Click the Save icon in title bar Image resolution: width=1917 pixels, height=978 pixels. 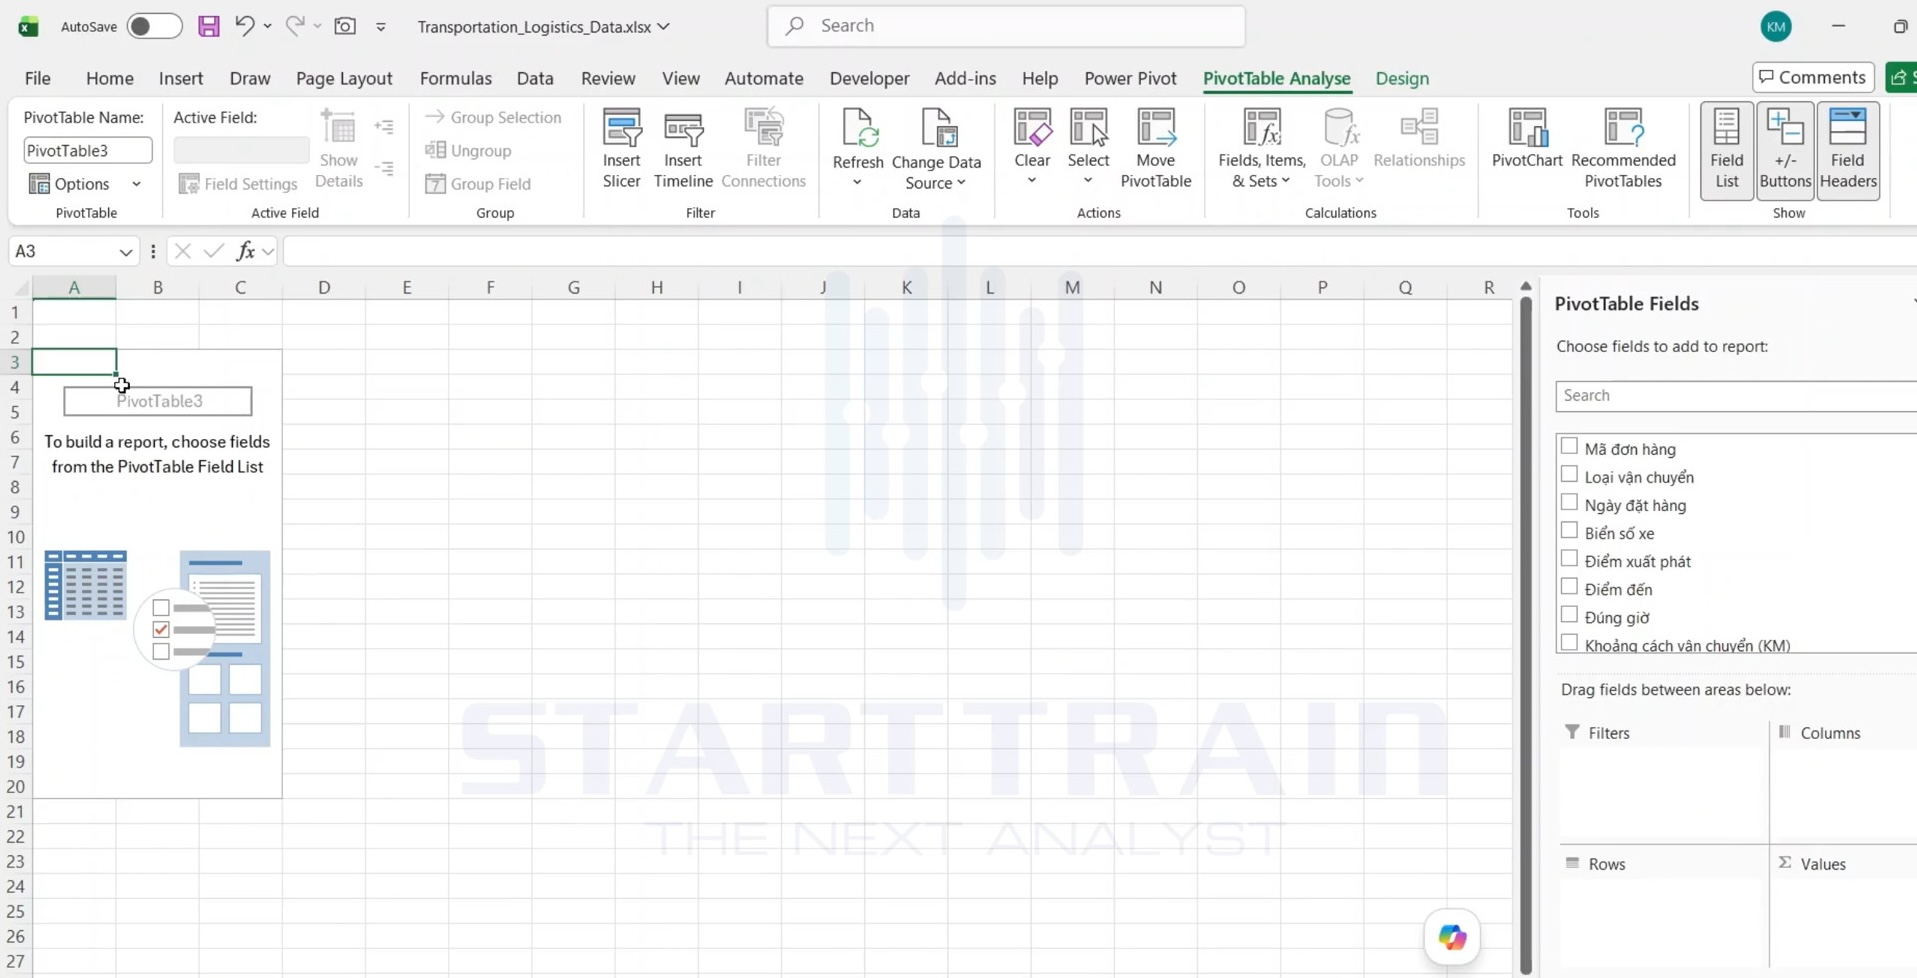click(x=208, y=26)
